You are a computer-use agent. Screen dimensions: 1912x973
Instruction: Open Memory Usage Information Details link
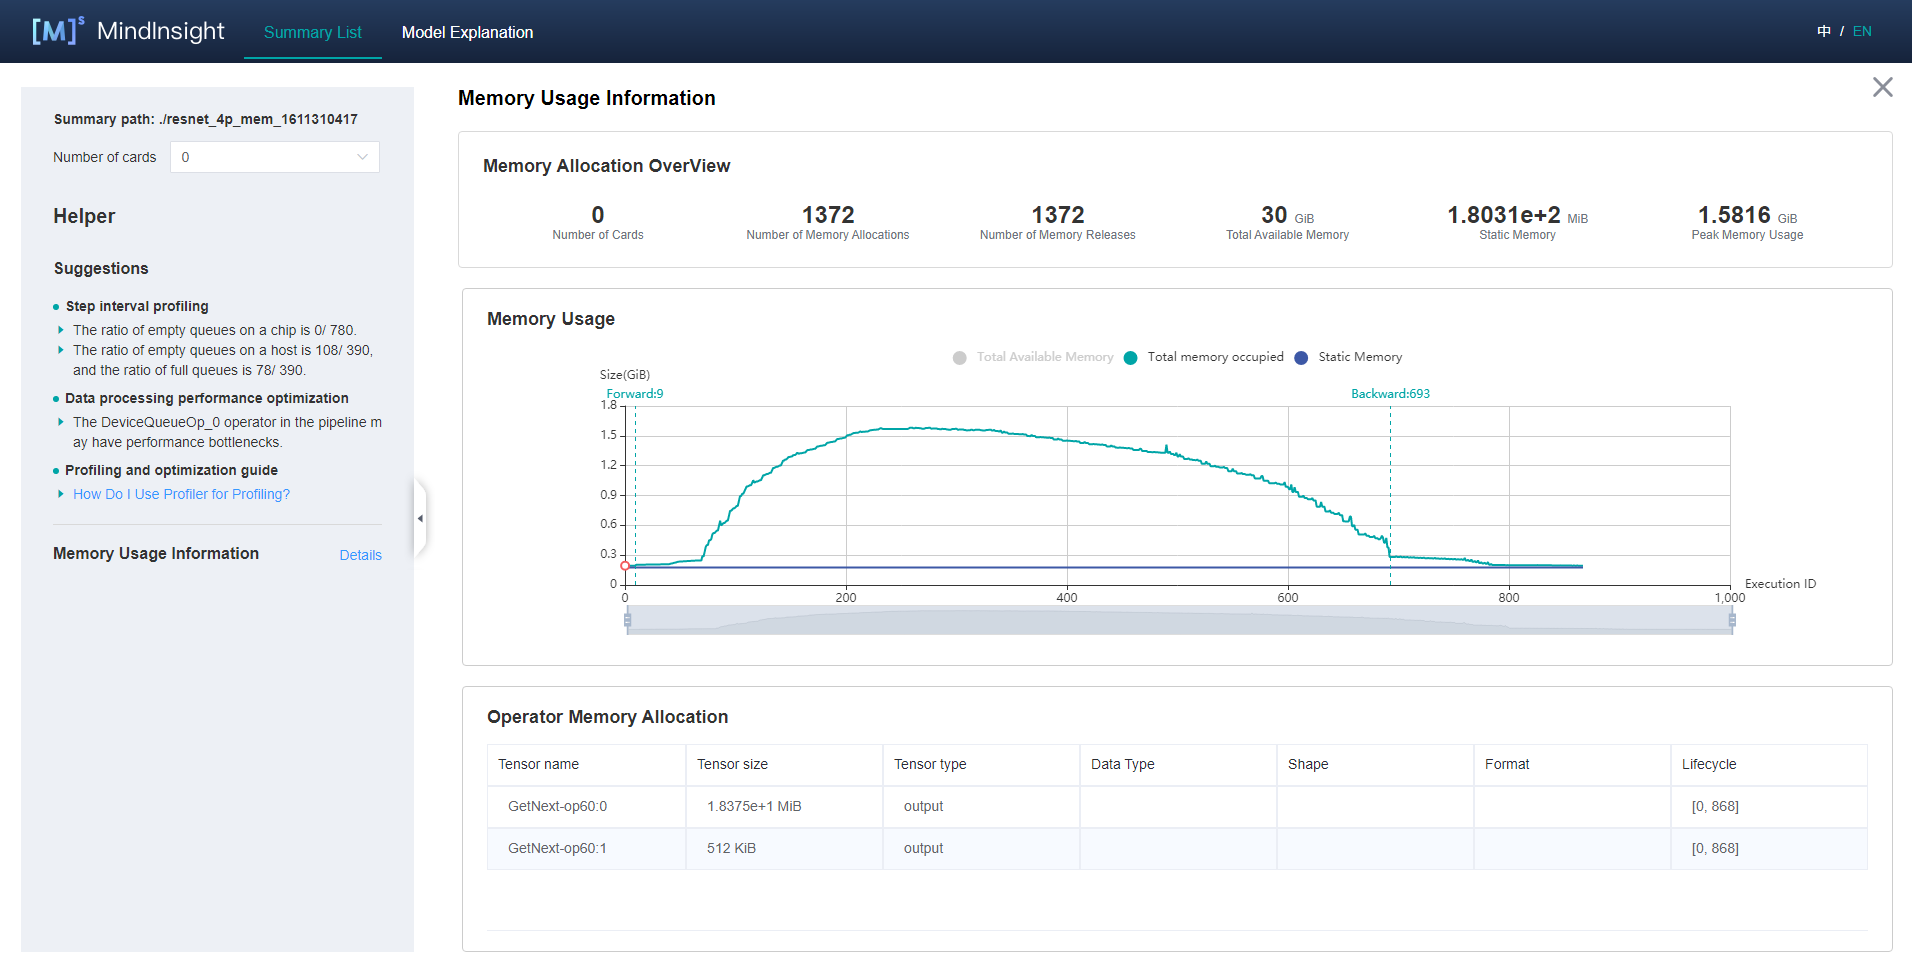tap(360, 555)
